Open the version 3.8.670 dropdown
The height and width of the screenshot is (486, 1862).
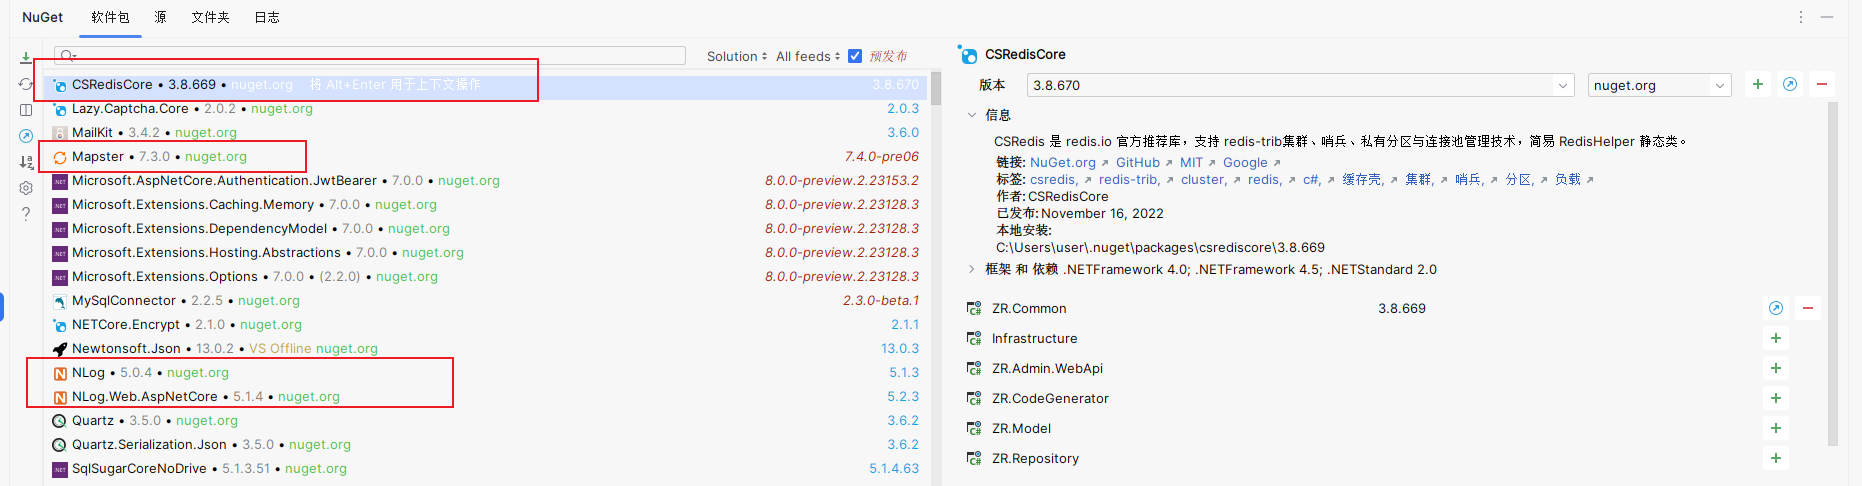coord(1562,86)
